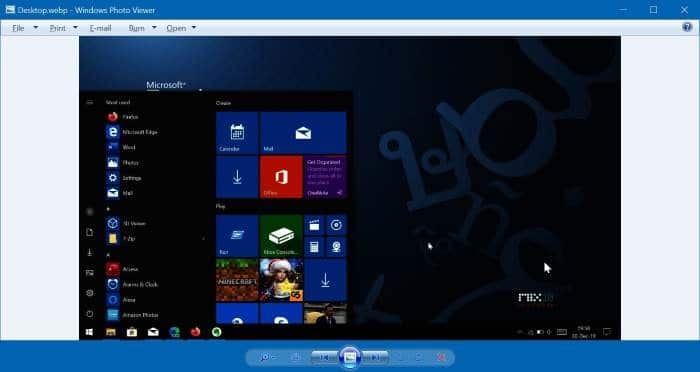Open the zoom magnifier control
Screen dimensions: 700x372
268,357
